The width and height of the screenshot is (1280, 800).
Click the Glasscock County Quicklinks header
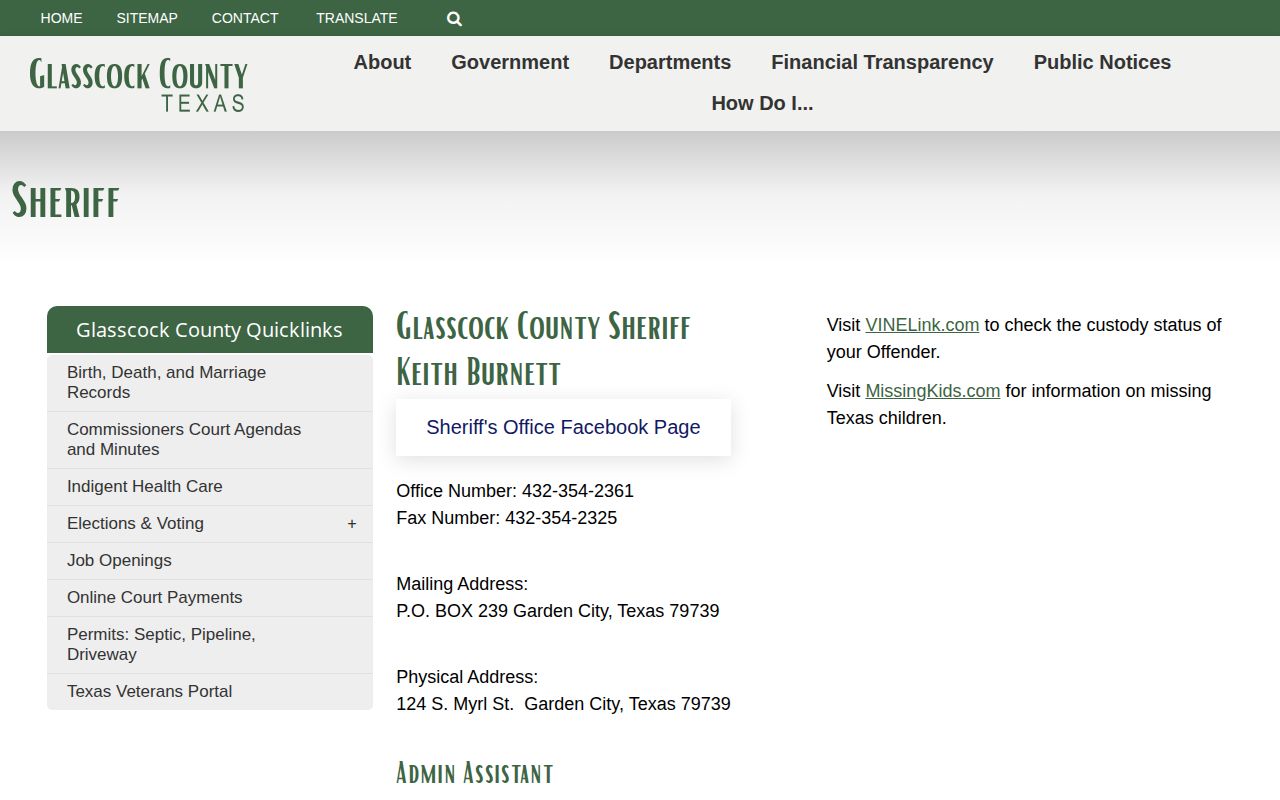coord(210,330)
